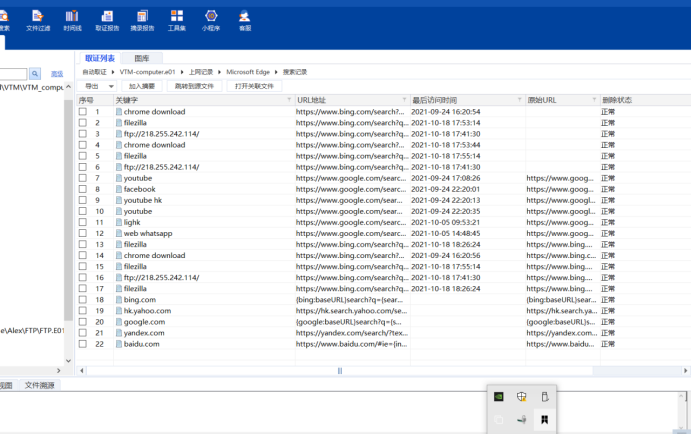Switch to the 图库 gallery tab

142,58
